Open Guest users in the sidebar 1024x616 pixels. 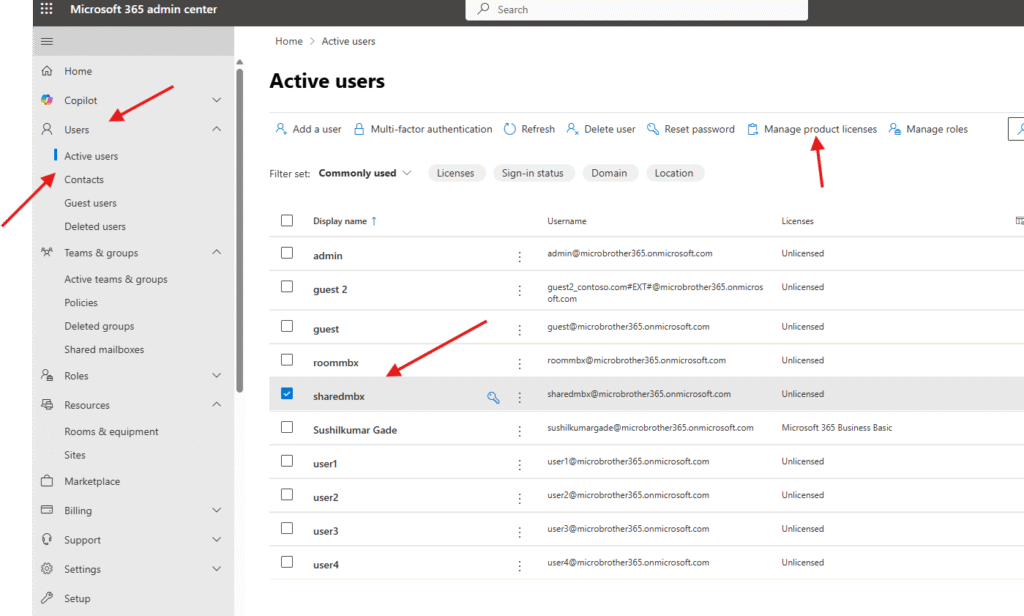coord(90,203)
